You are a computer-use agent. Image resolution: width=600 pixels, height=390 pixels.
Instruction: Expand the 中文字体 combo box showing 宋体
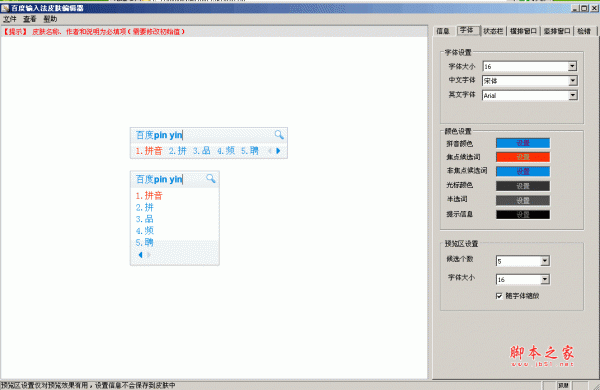coord(572,81)
